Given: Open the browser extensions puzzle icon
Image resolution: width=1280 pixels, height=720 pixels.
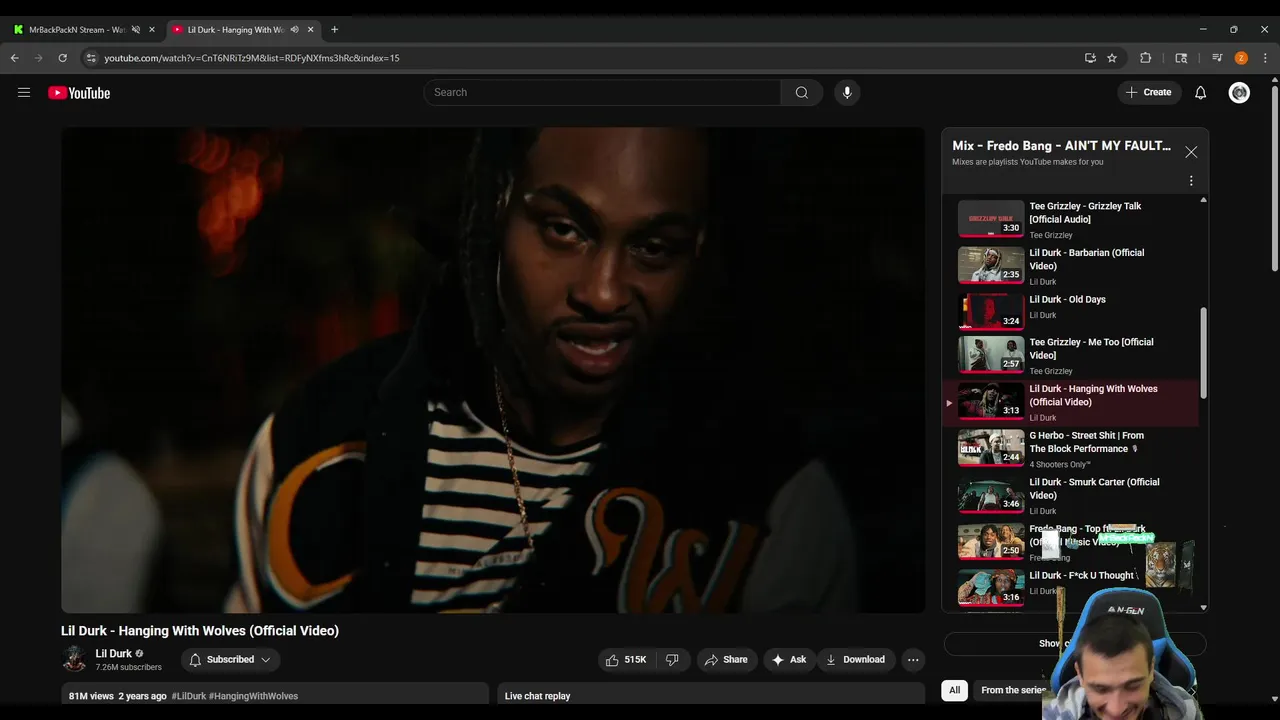Looking at the screenshot, I should pyautogui.click(x=1146, y=58).
